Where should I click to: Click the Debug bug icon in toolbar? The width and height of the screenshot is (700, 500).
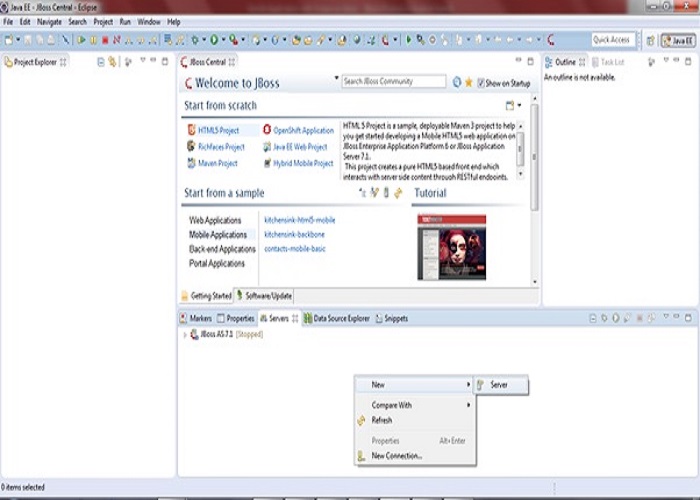tap(195, 40)
